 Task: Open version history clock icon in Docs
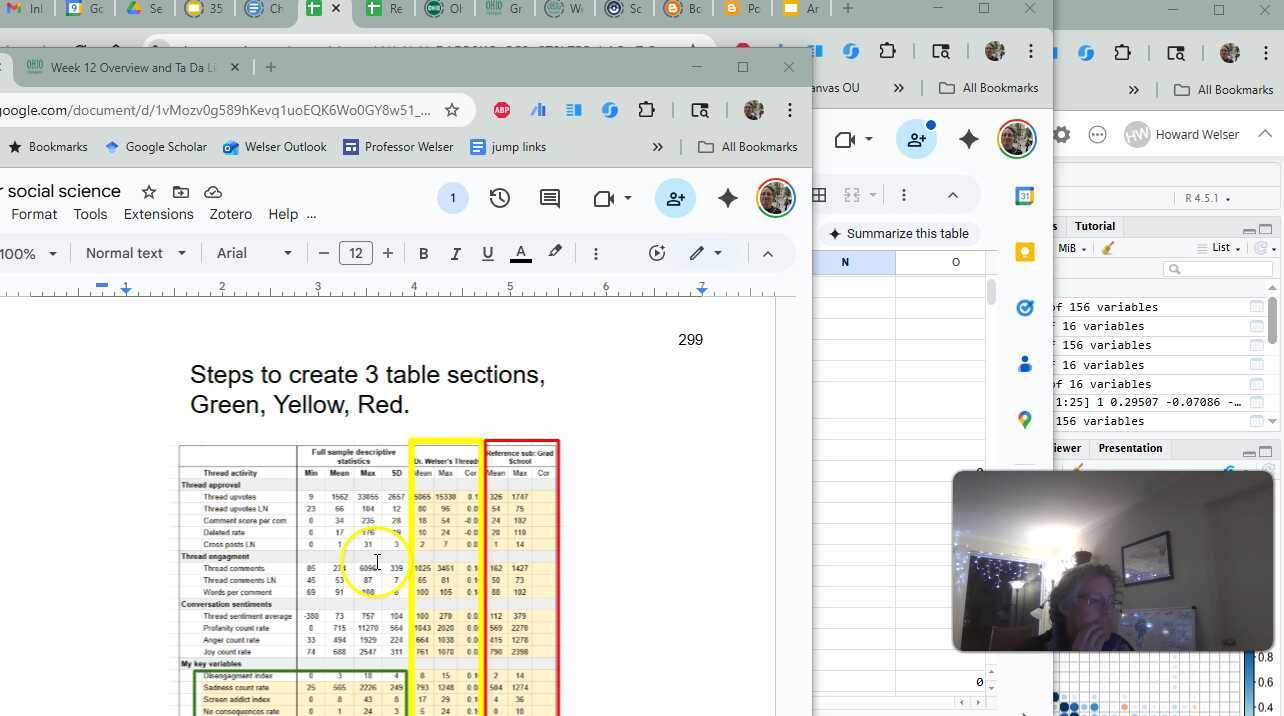click(x=499, y=198)
